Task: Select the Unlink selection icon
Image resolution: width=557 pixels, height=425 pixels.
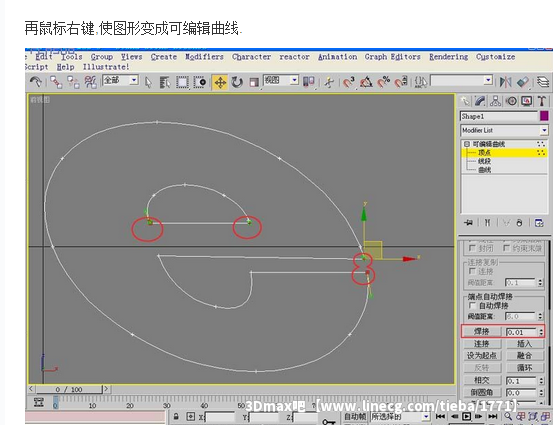Action: [74, 82]
